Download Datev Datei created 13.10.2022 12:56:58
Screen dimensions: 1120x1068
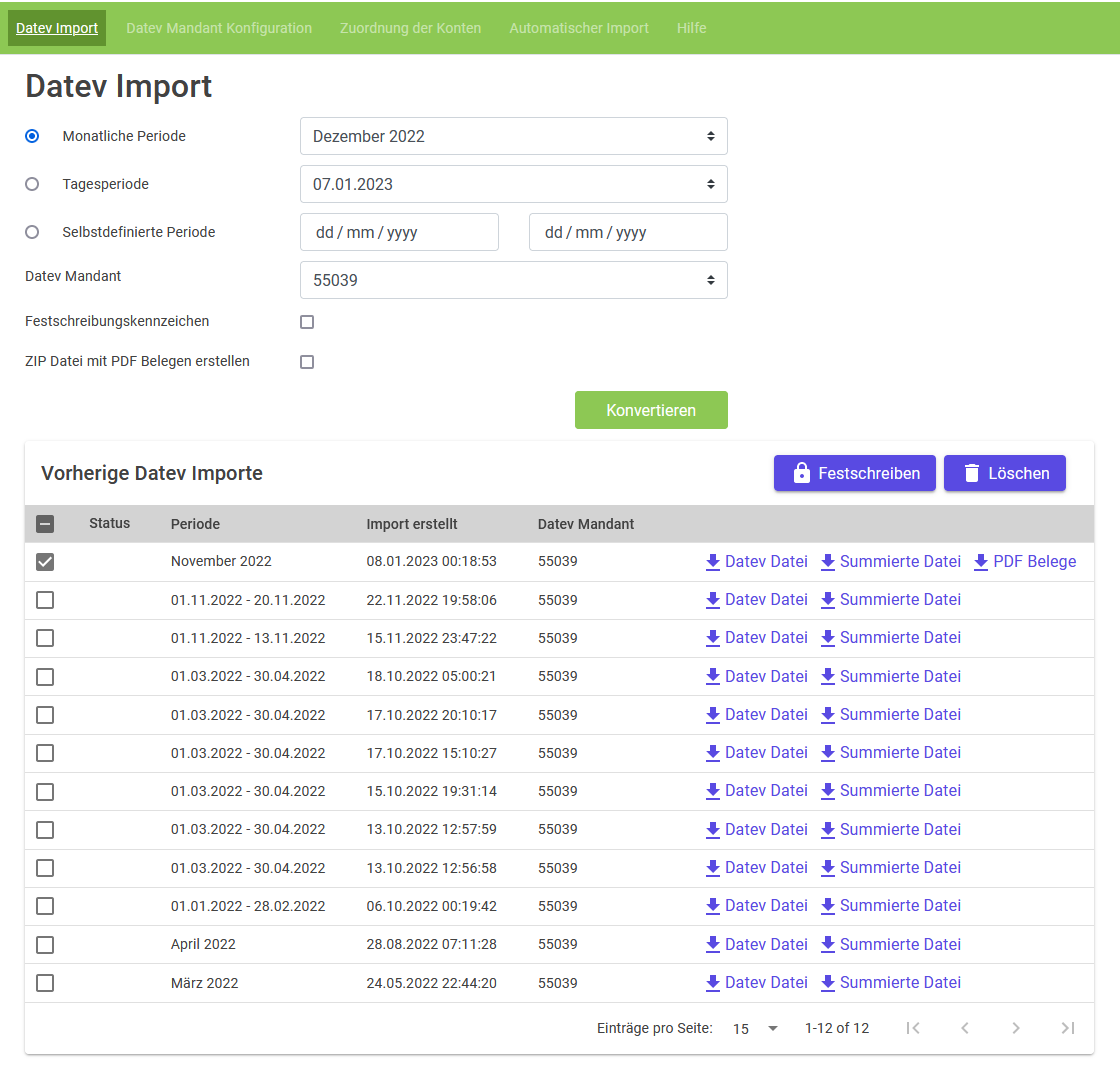756,868
